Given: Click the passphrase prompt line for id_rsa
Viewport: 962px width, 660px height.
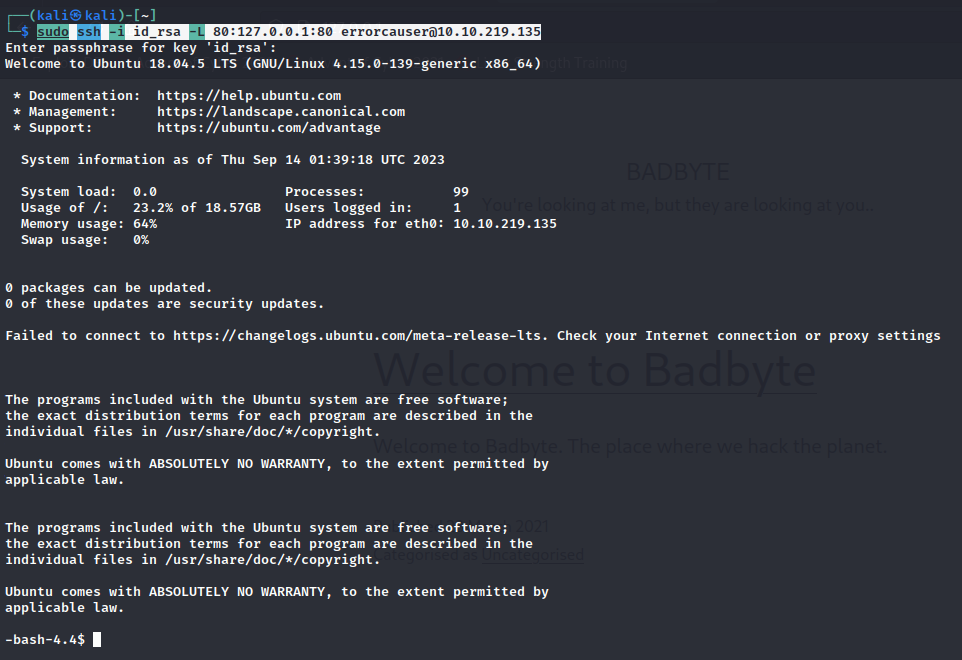Looking at the screenshot, I should tap(141, 48).
